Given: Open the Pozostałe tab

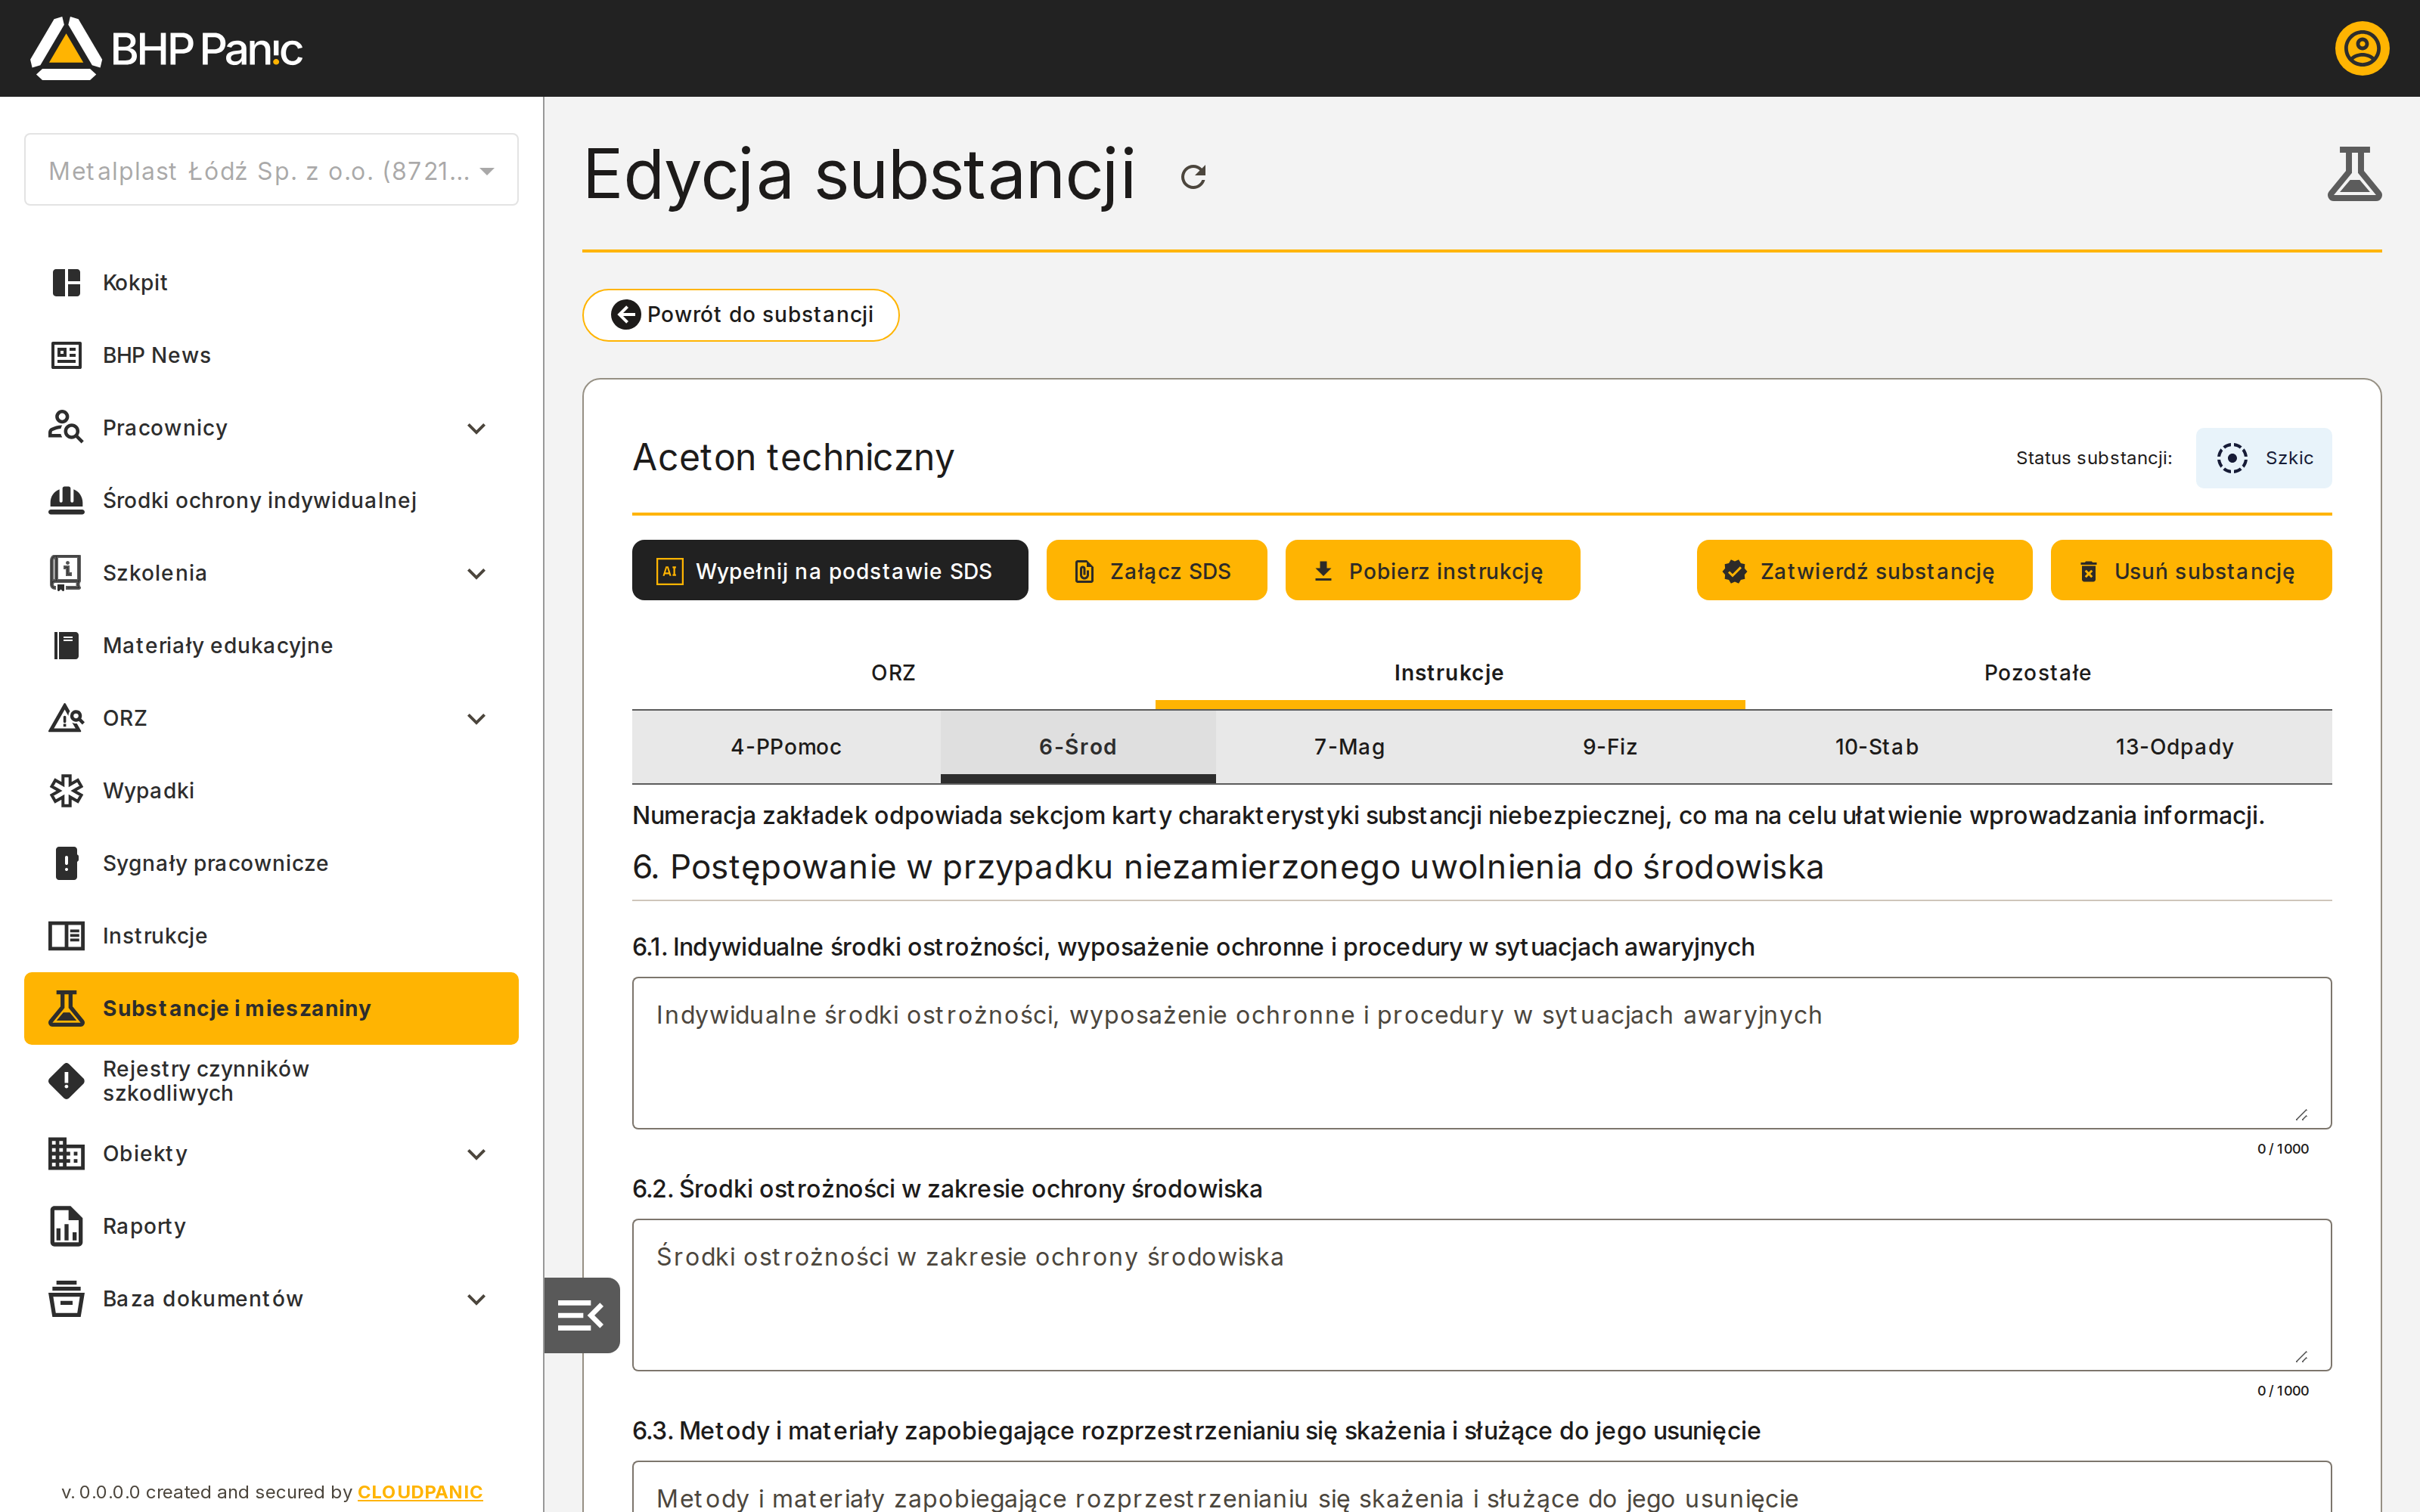Looking at the screenshot, I should pyautogui.click(x=2037, y=673).
